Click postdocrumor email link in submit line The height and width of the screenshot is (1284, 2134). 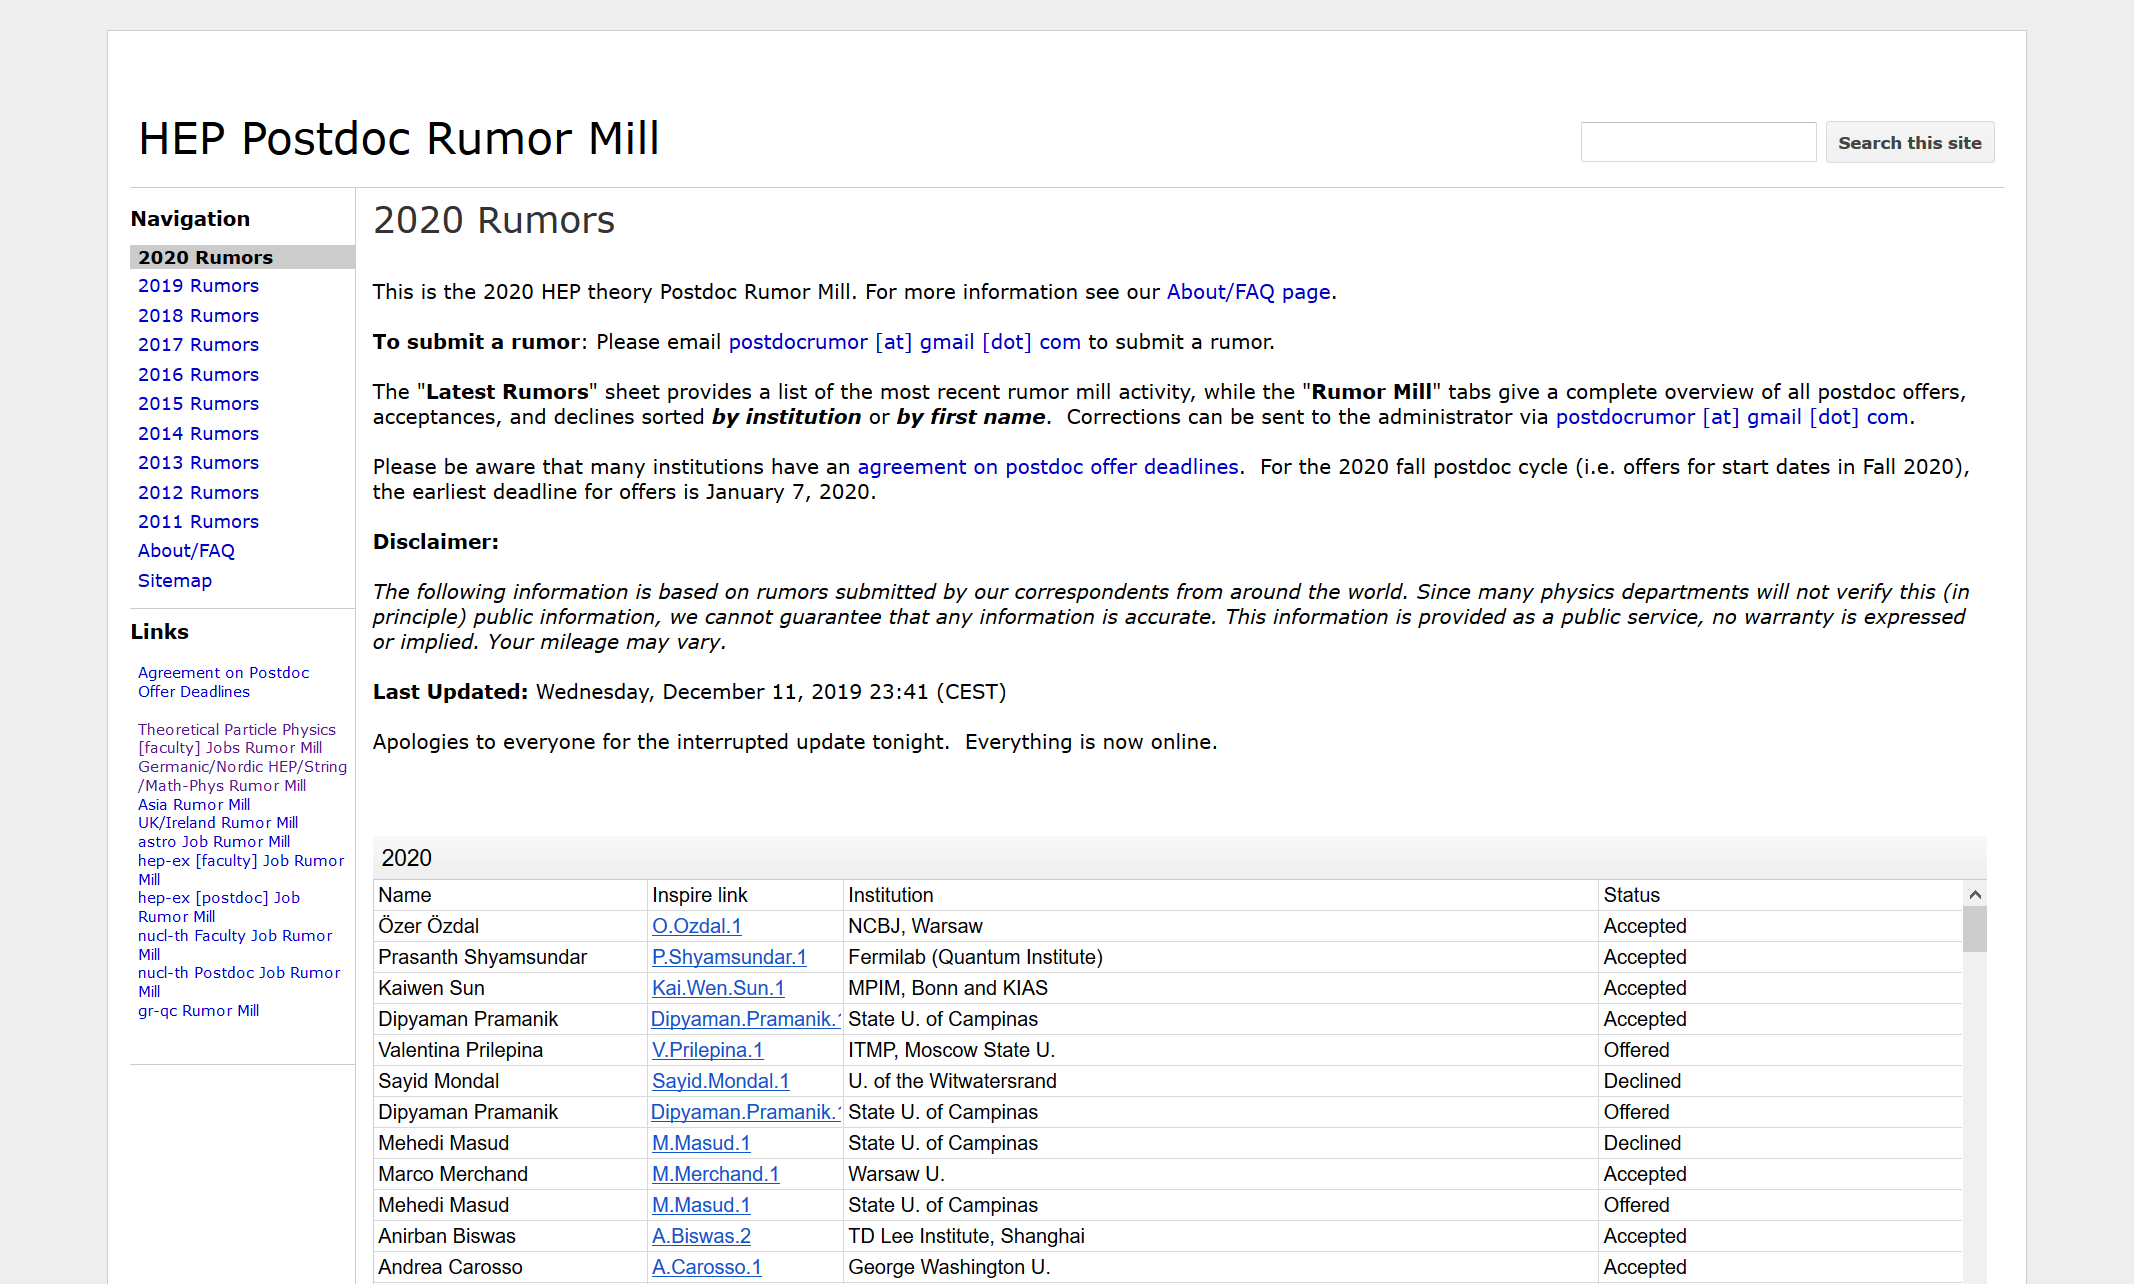[x=904, y=341]
